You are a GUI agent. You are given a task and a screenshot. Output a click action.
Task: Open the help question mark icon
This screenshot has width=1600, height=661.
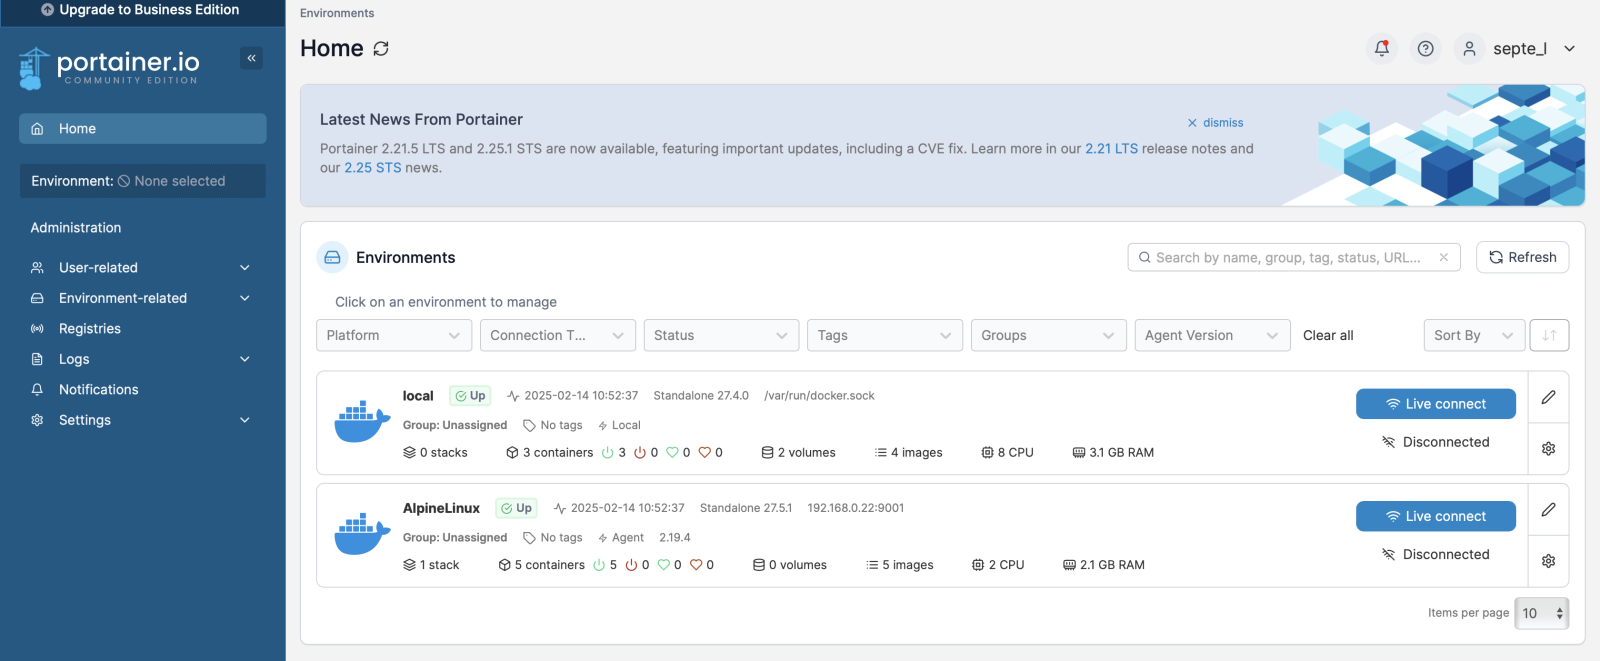[1426, 48]
